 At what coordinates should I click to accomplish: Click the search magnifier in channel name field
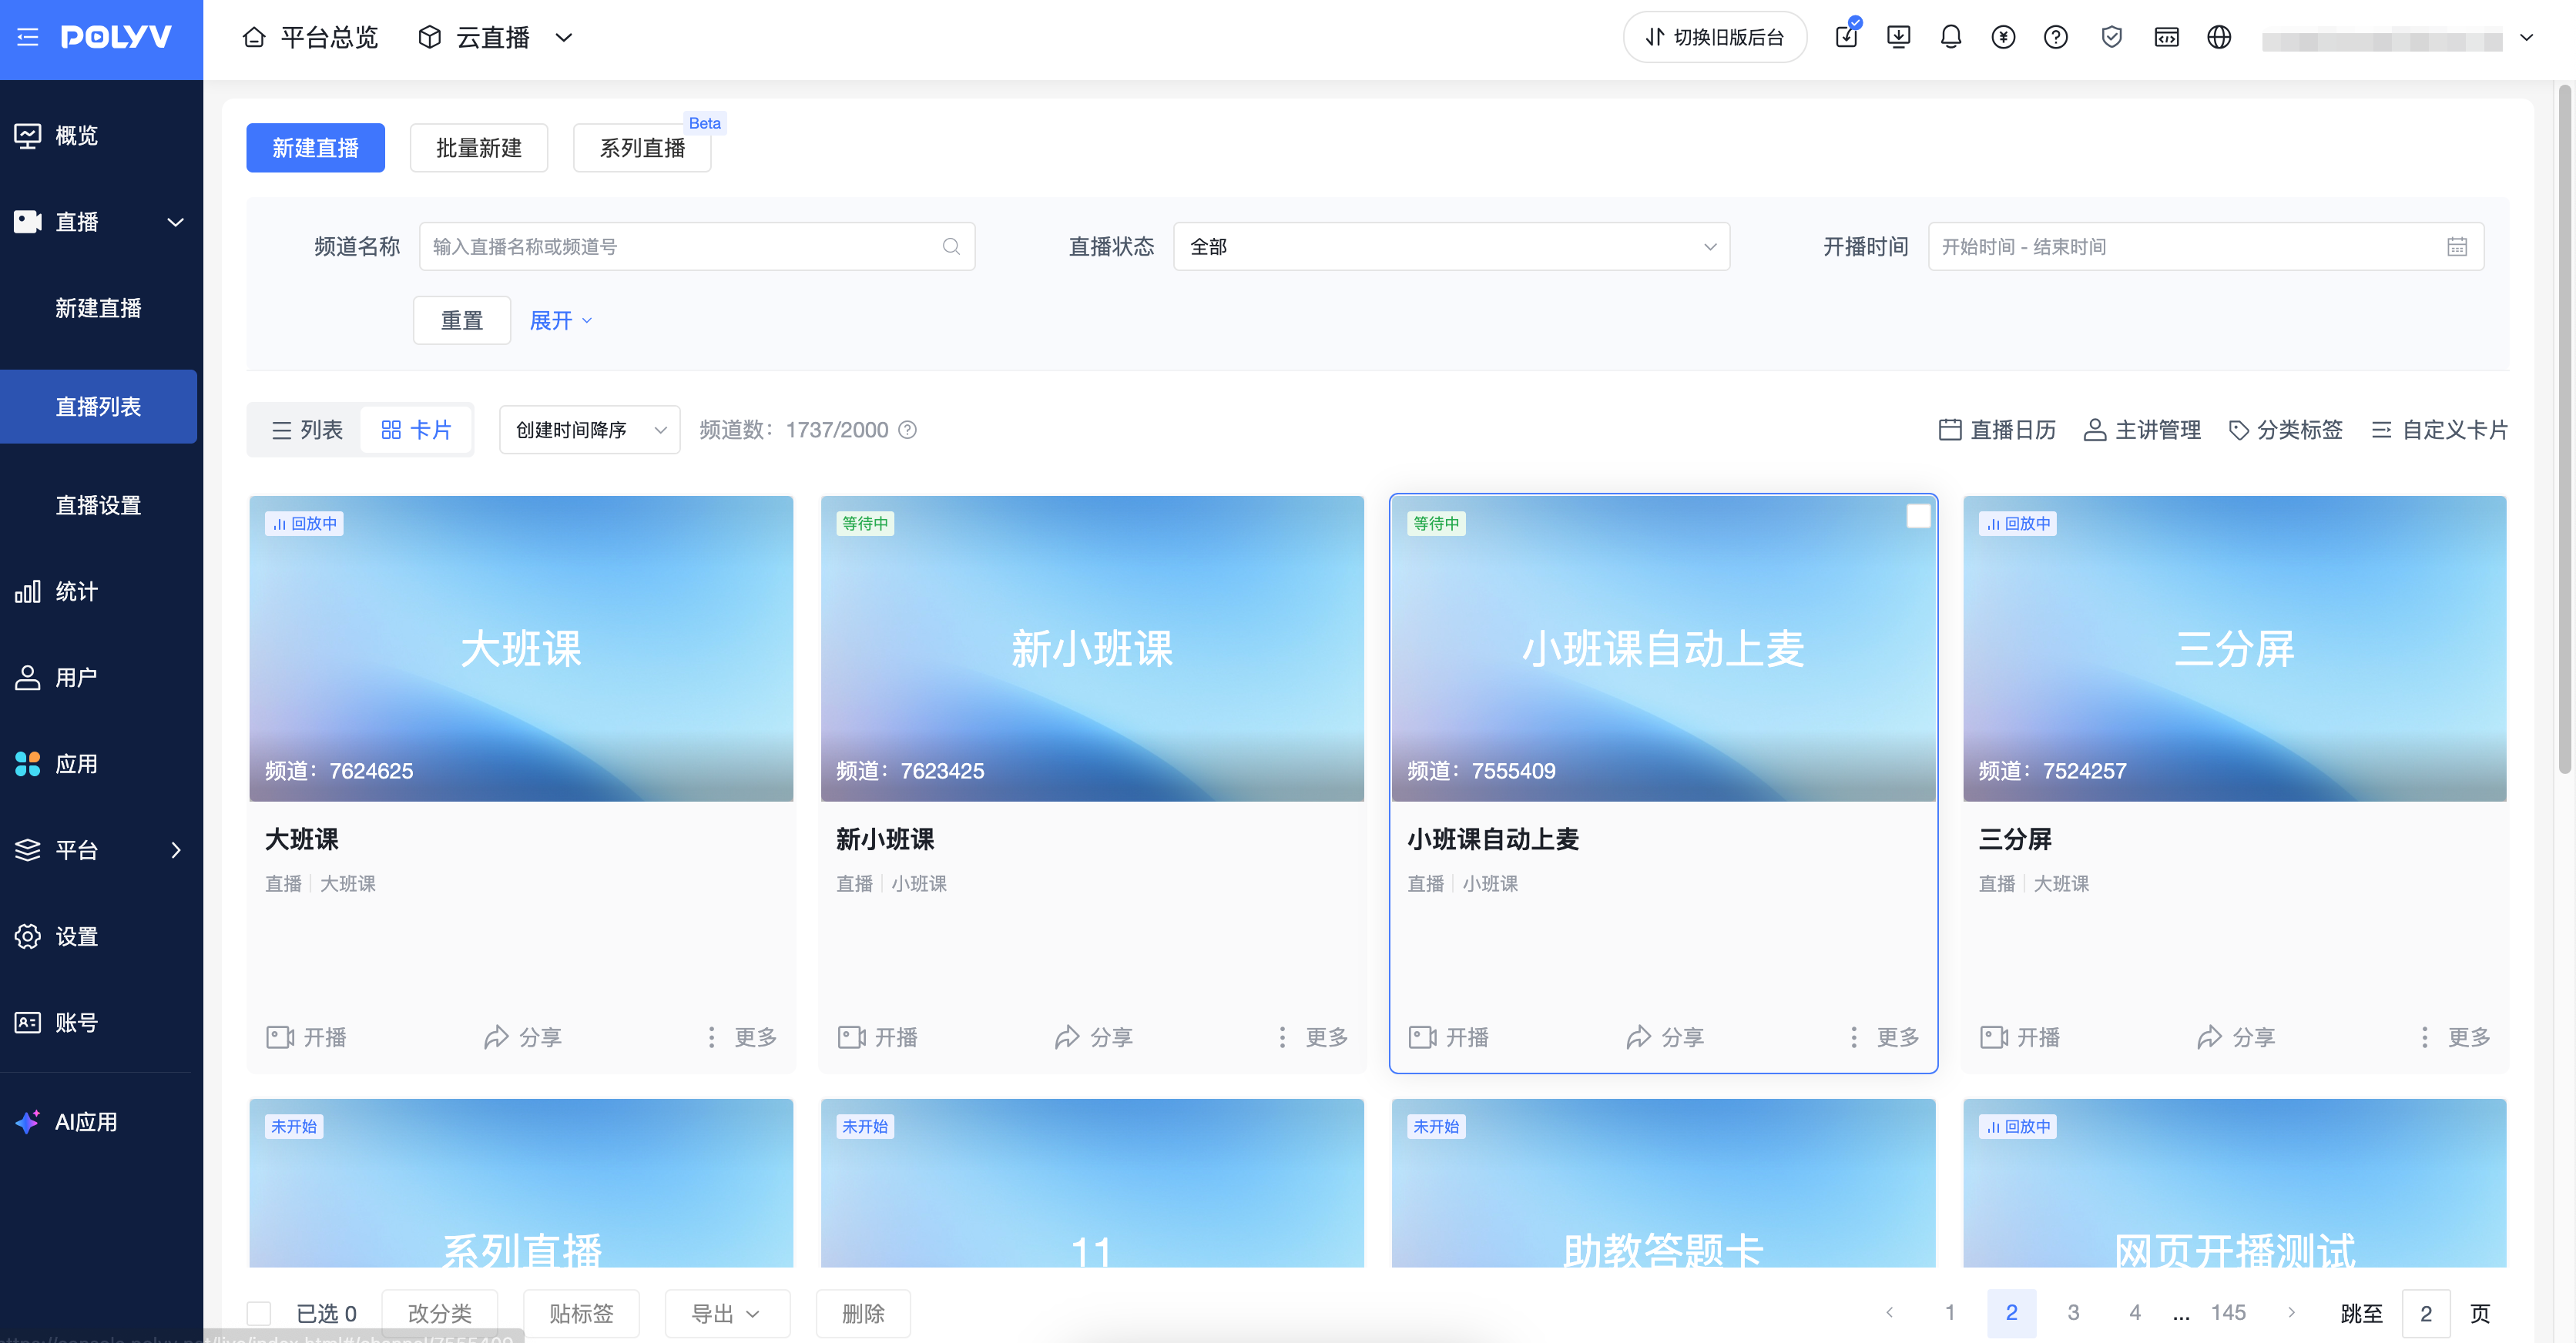click(951, 246)
